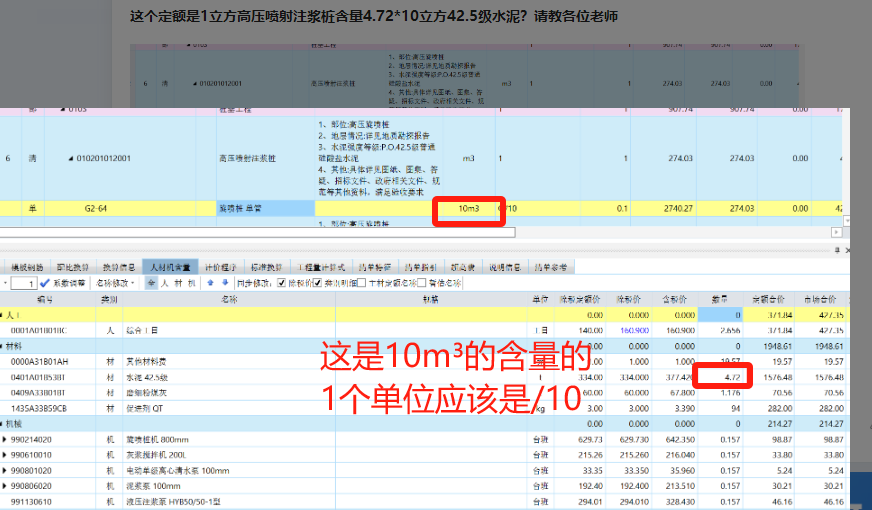Click the blue checkmark 系数调整 icon
The height and width of the screenshot is (510, 872).
(45, 283)
